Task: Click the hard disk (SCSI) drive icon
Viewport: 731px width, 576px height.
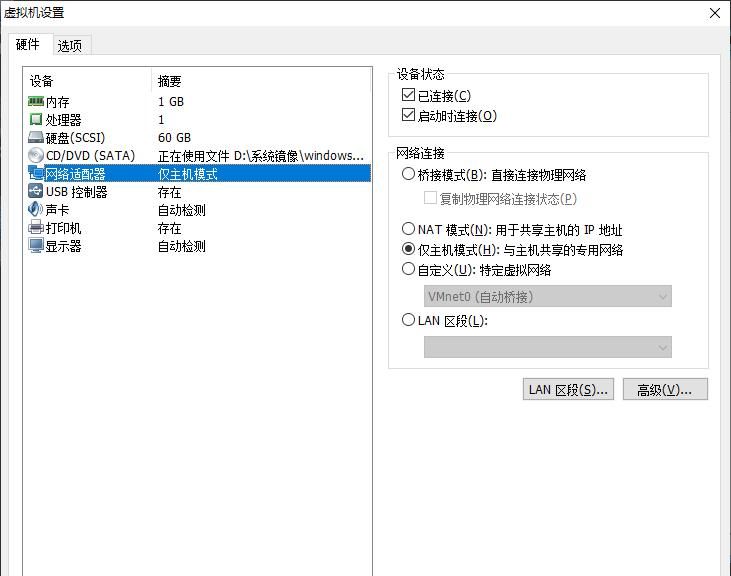Action: pyautogui.click(x=36, y=137)
